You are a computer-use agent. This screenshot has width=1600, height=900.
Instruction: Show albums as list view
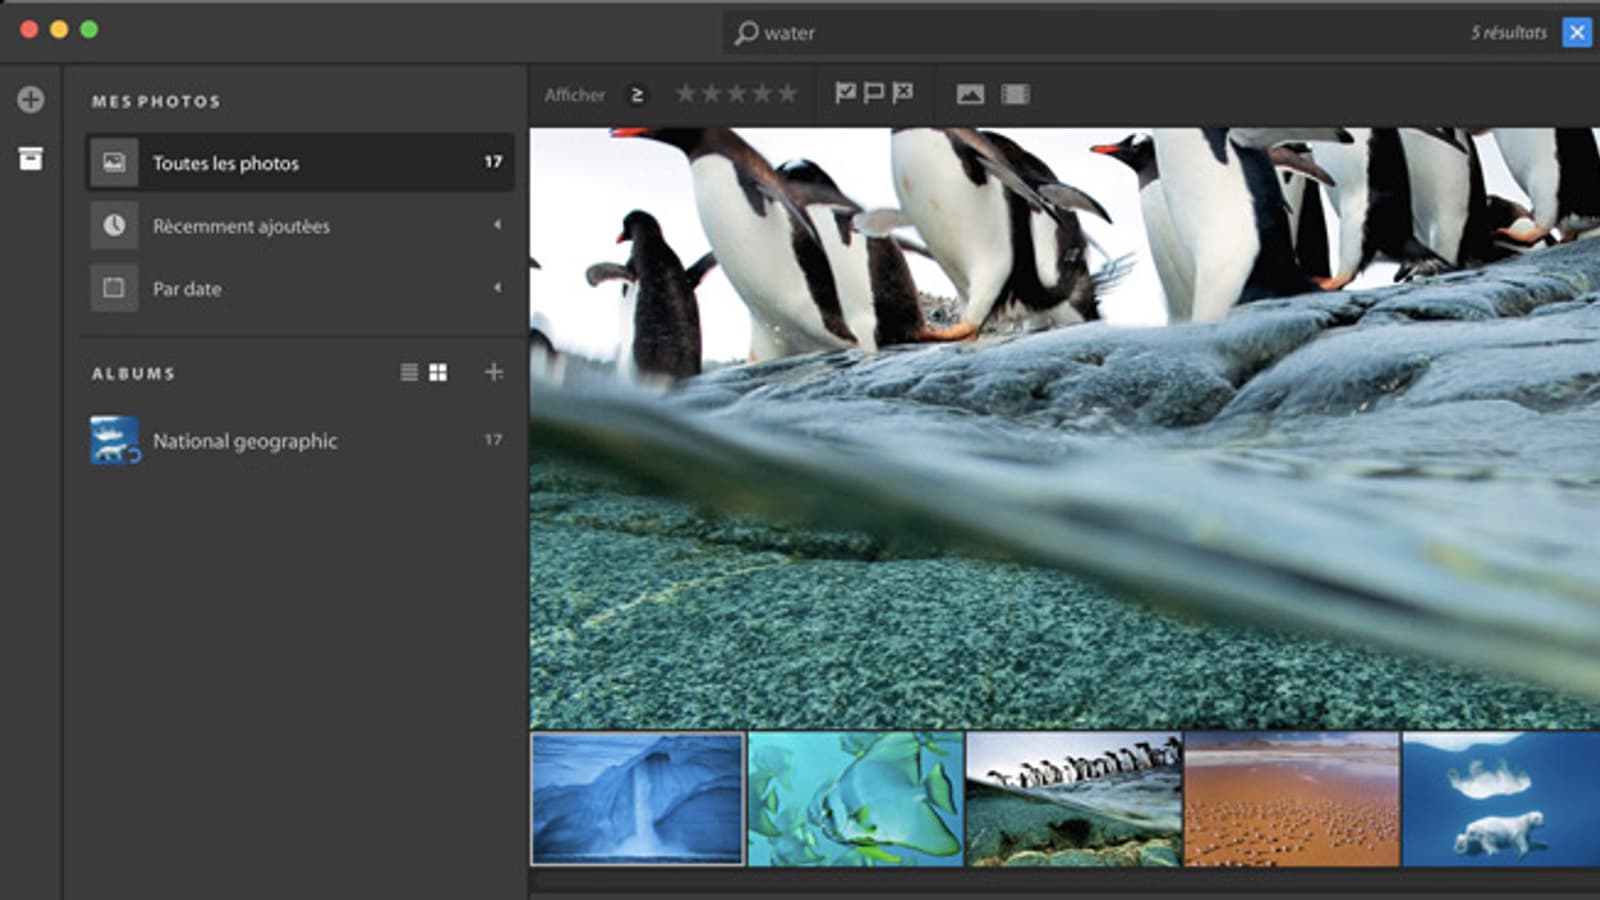[409, 372]
